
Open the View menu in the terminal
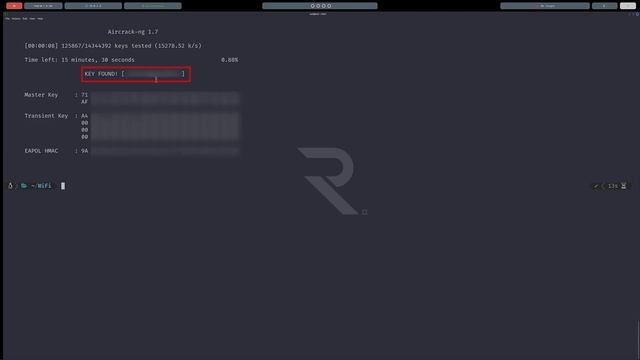(32, 19)
